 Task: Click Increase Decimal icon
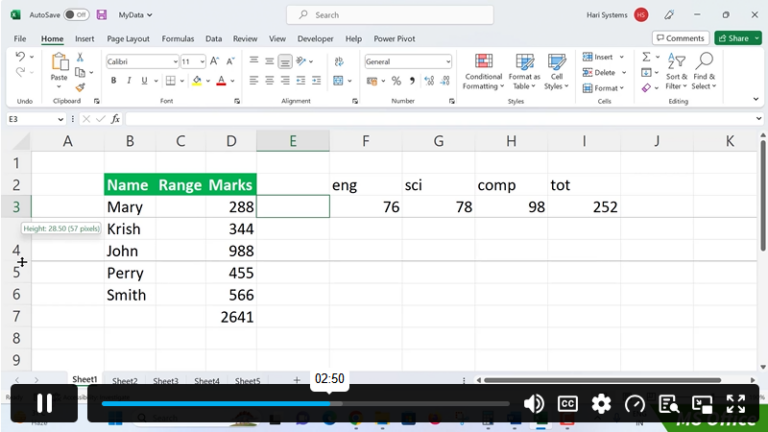point(429,81)
